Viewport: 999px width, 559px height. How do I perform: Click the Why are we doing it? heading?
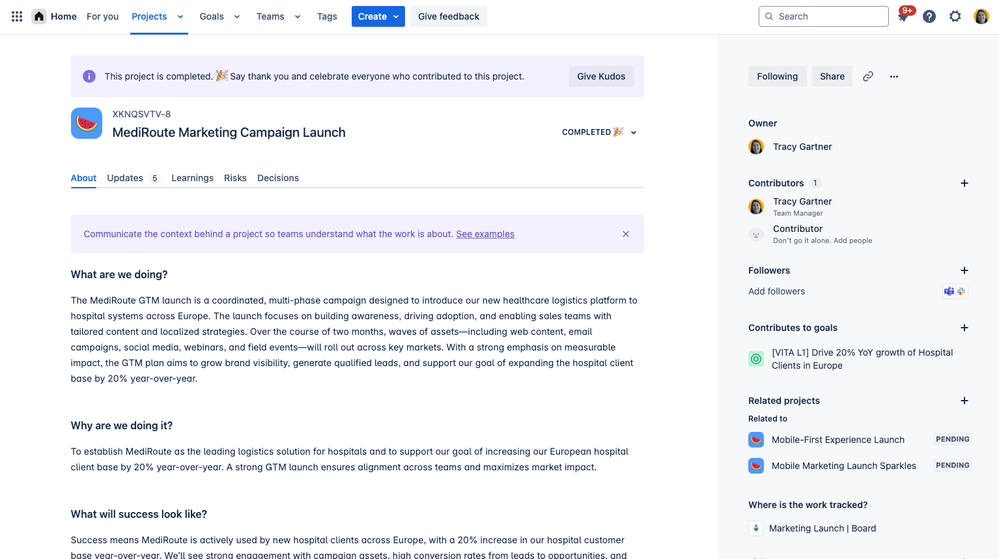coord(122,426)
